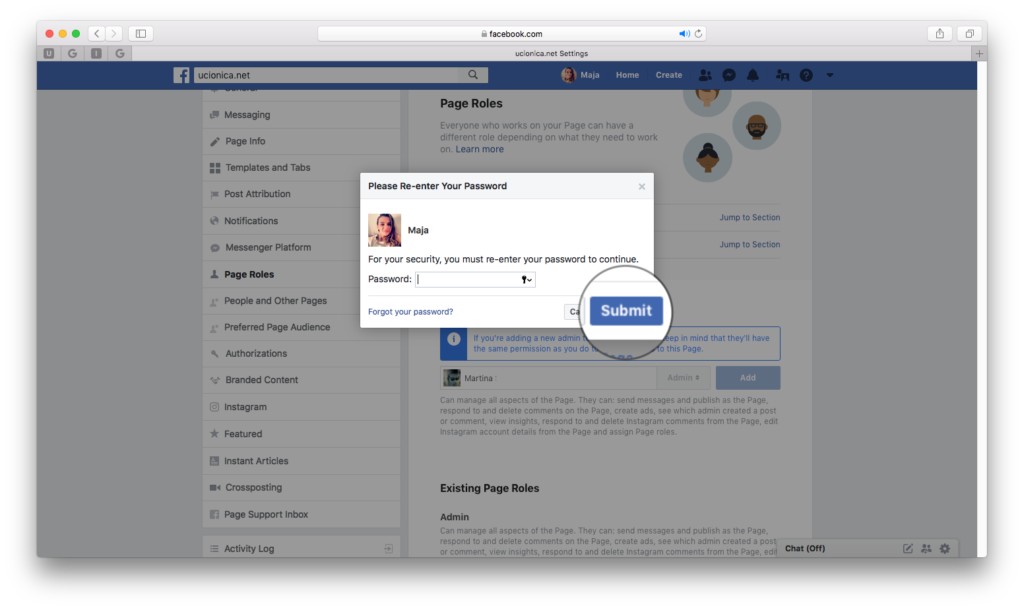This screenshot has width=1024, height=610.
Task: Open the Friend Requests icon
Action: pyautogui.click(x=705, y=75)
